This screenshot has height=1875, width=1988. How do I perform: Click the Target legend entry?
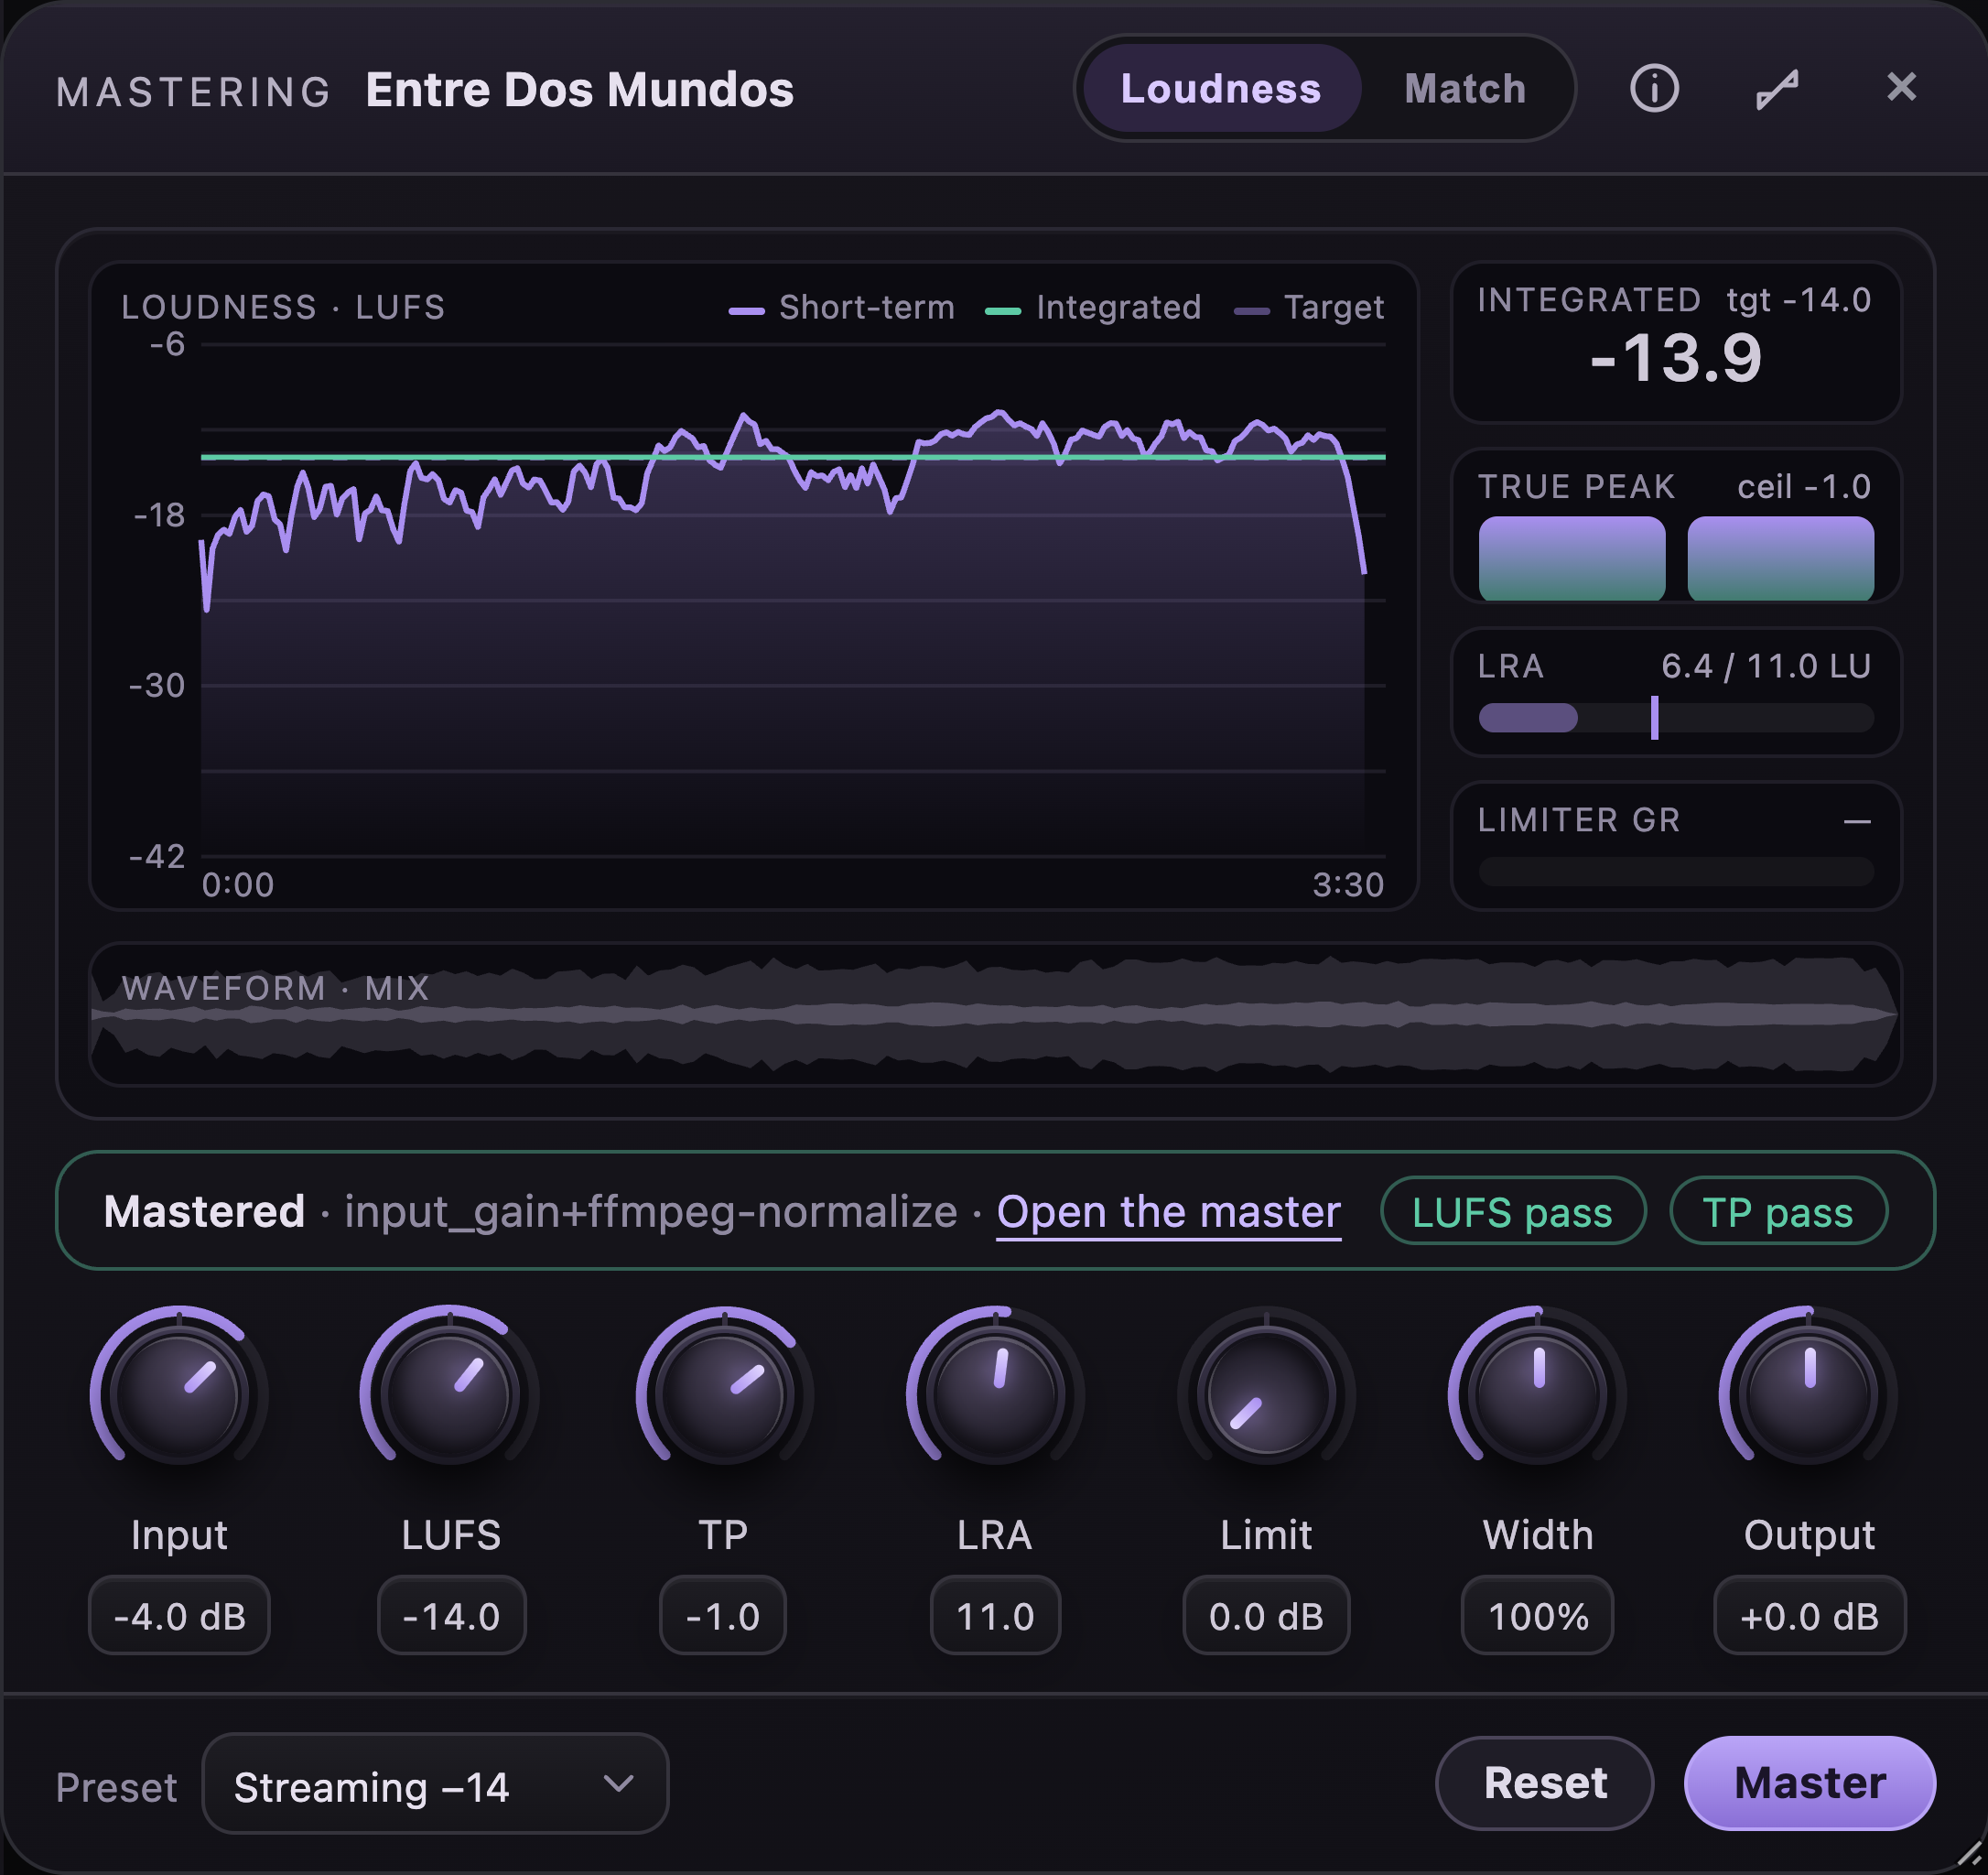(1309, 307)
